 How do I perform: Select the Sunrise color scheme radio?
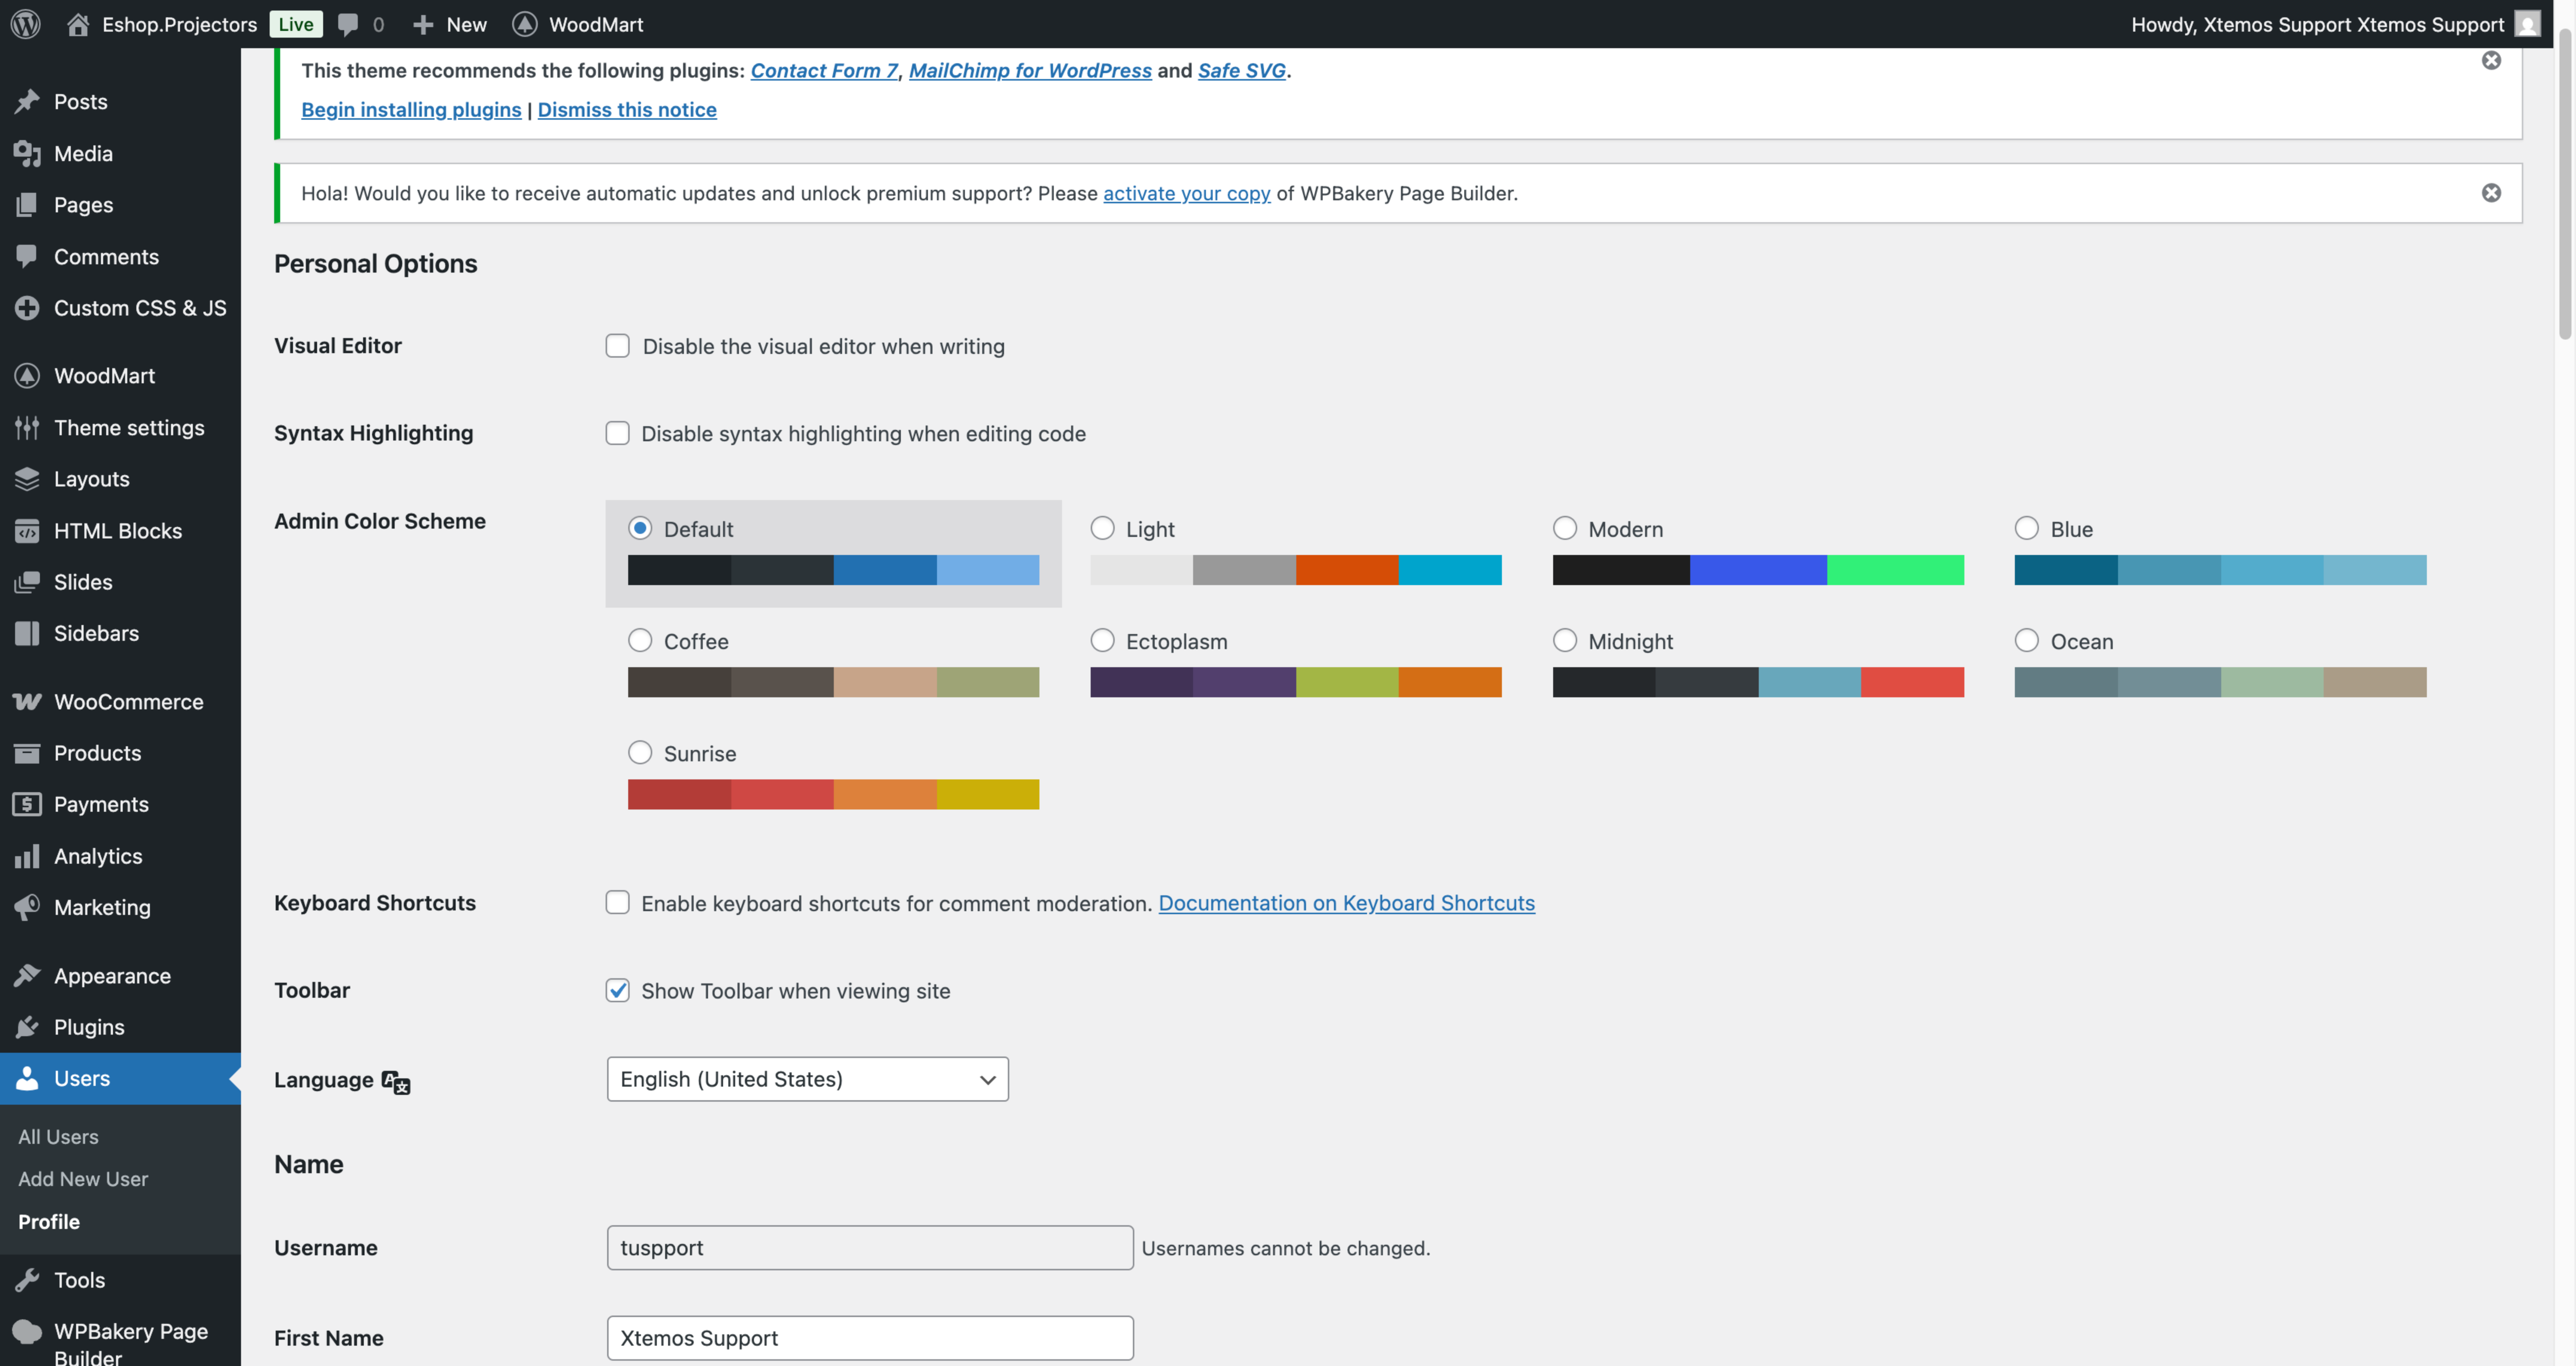tap(640, 752)
